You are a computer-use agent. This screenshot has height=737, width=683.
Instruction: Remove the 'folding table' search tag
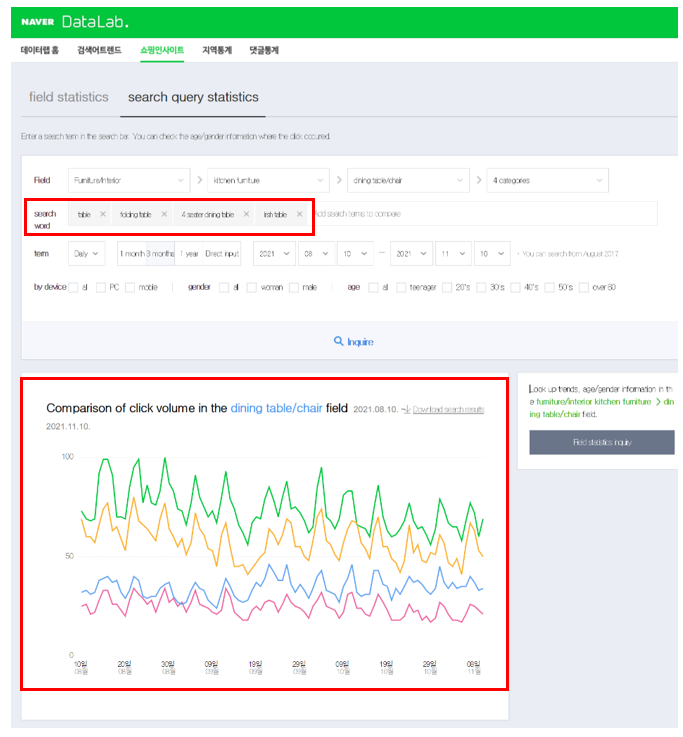164,214
